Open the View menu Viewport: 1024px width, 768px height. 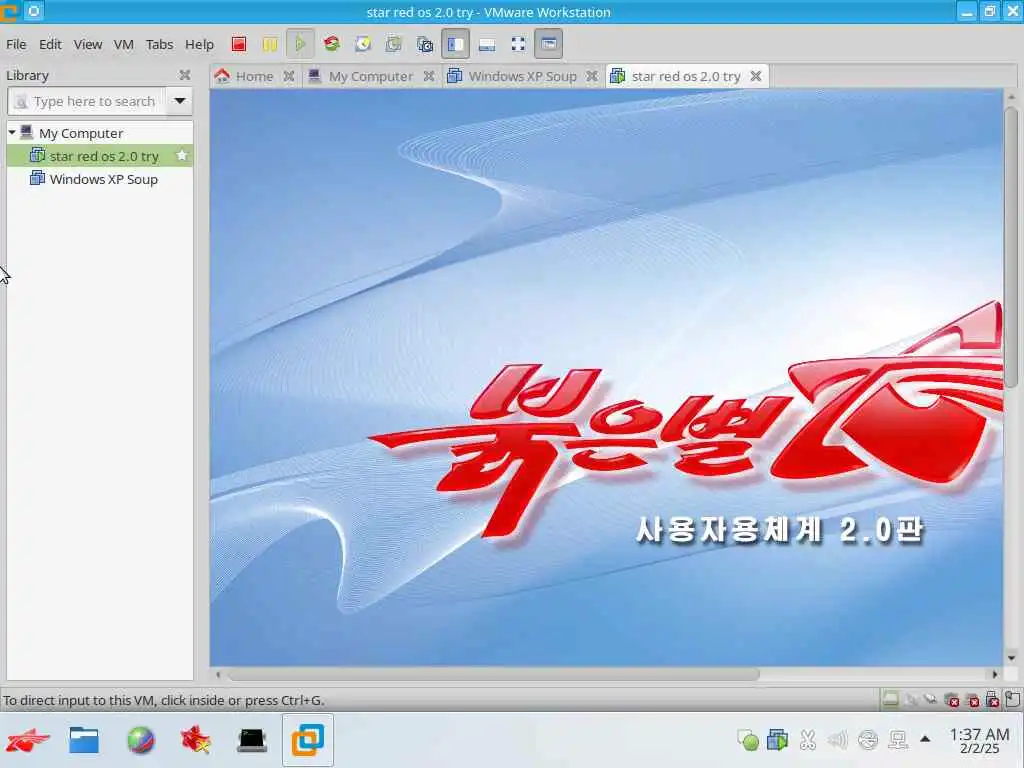pos(88,44)
